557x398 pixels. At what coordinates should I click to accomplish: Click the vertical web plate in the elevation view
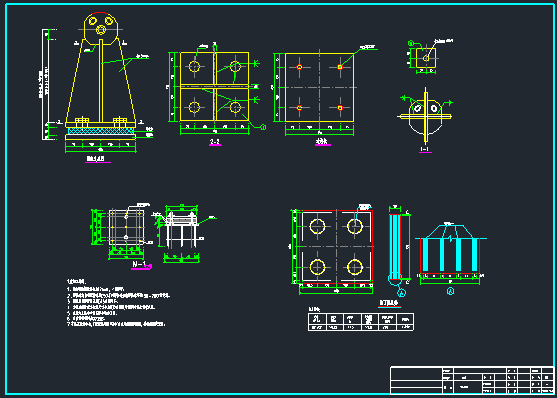[x=101, y=81]
